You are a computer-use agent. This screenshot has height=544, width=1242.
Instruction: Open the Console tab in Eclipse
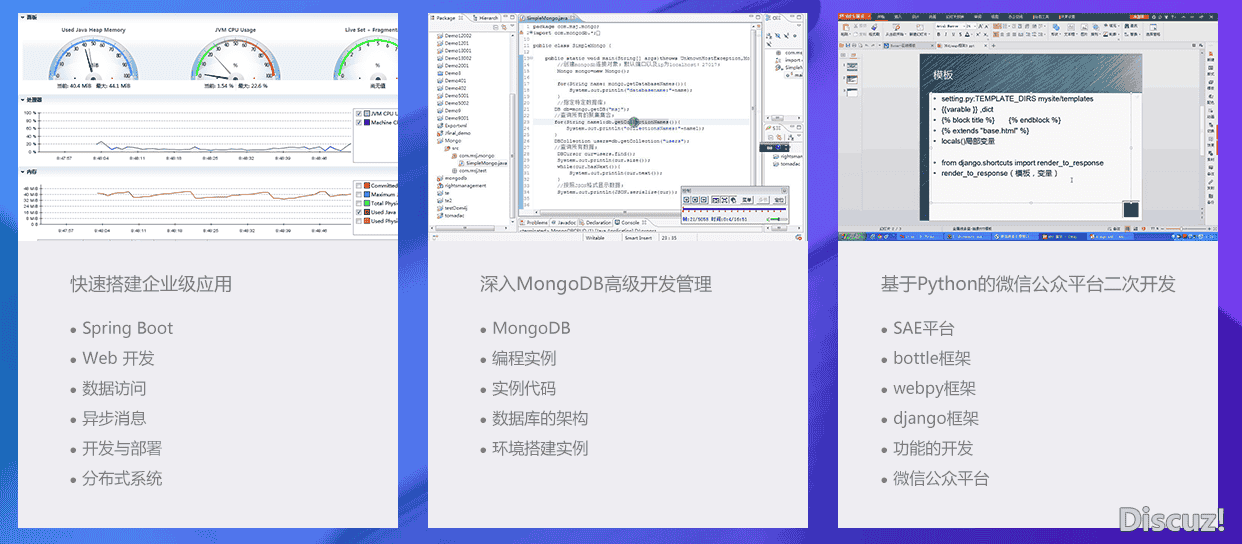(x=632, y=222)
